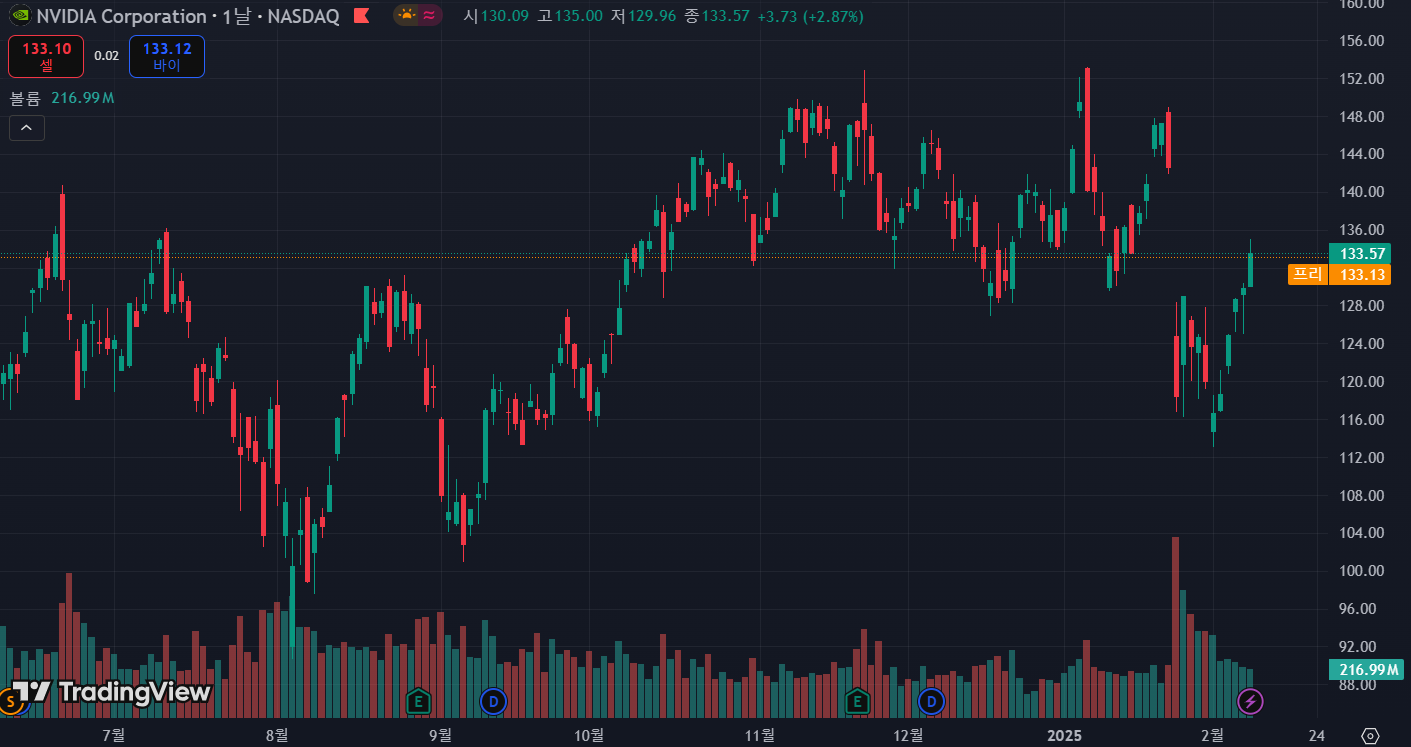Click the 볼륨 volume indicator label
The height and width of the screenshot is (747, 1411).
click(x=25, y=98)
